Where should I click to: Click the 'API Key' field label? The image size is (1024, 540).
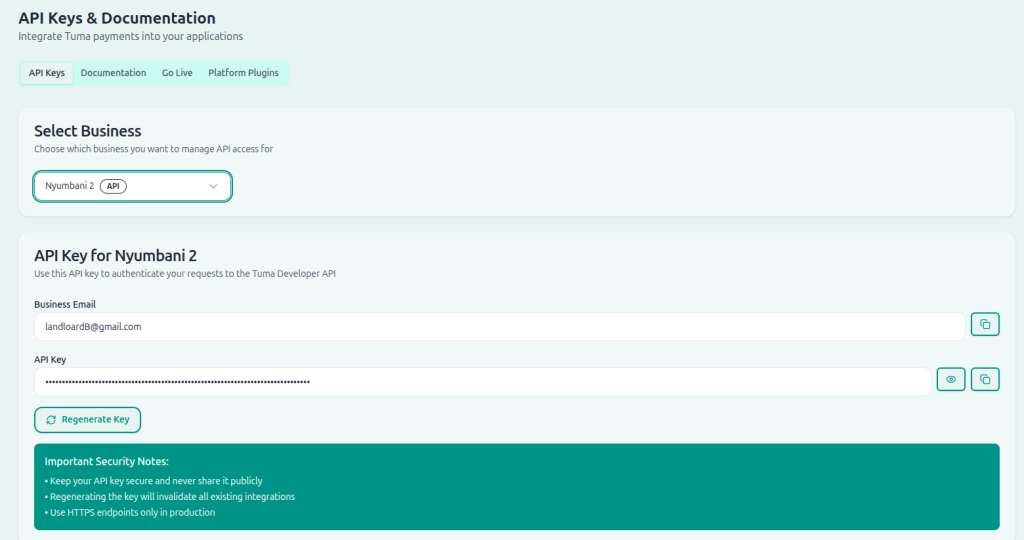click(50, 360)
